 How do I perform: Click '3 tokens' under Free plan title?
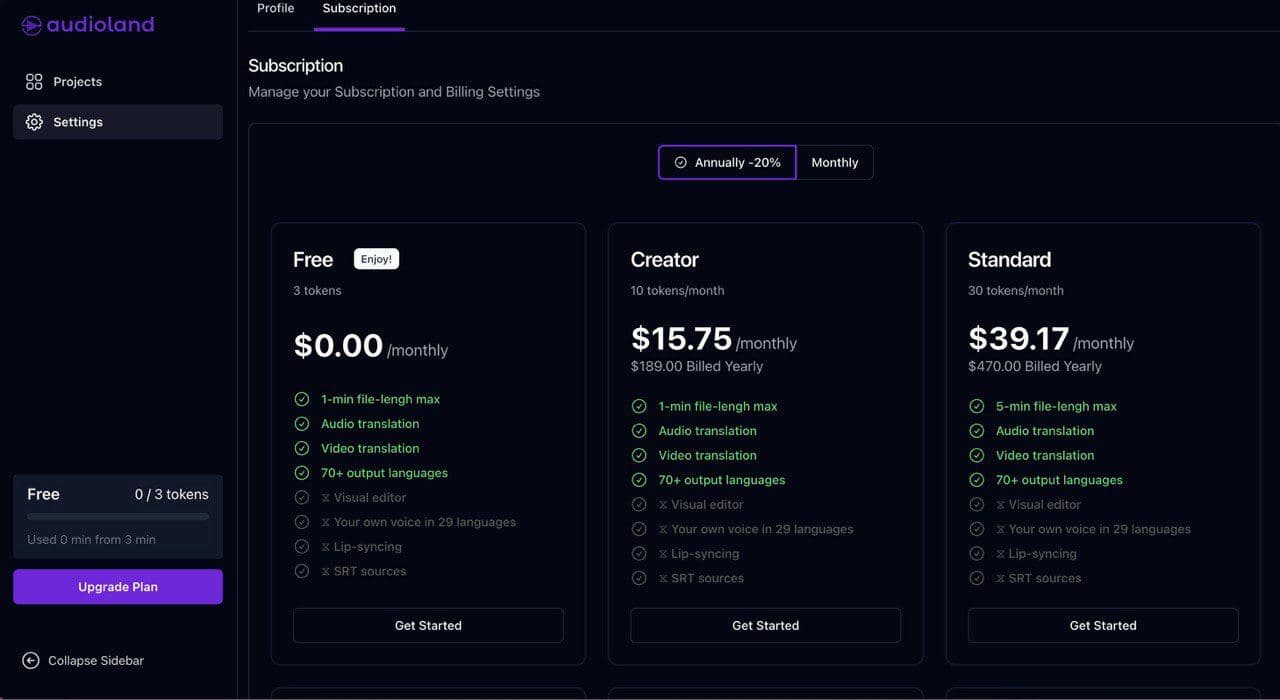[x=317, y=291]
